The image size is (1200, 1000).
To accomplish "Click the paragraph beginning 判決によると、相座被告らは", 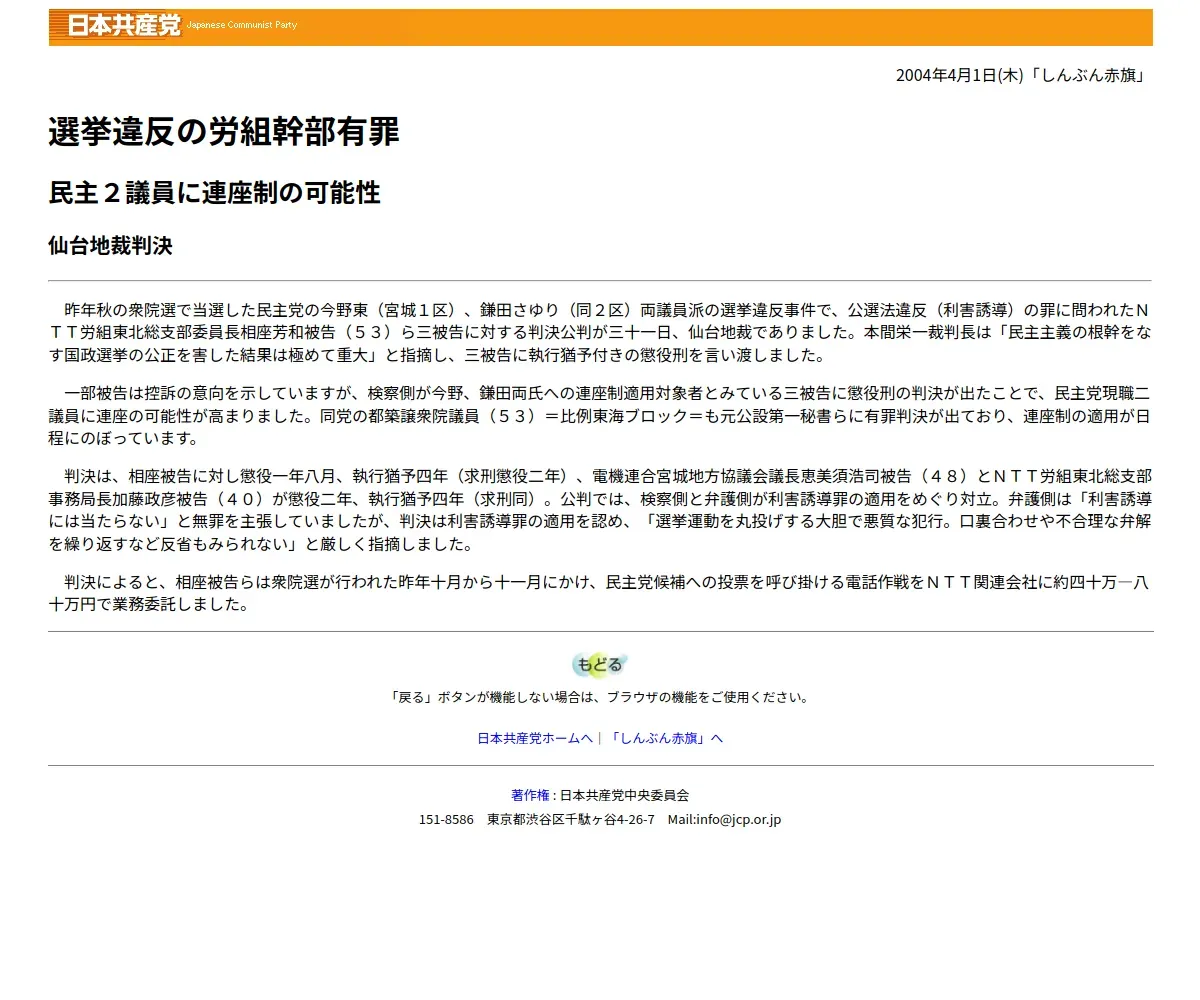I will coord(600,593).
